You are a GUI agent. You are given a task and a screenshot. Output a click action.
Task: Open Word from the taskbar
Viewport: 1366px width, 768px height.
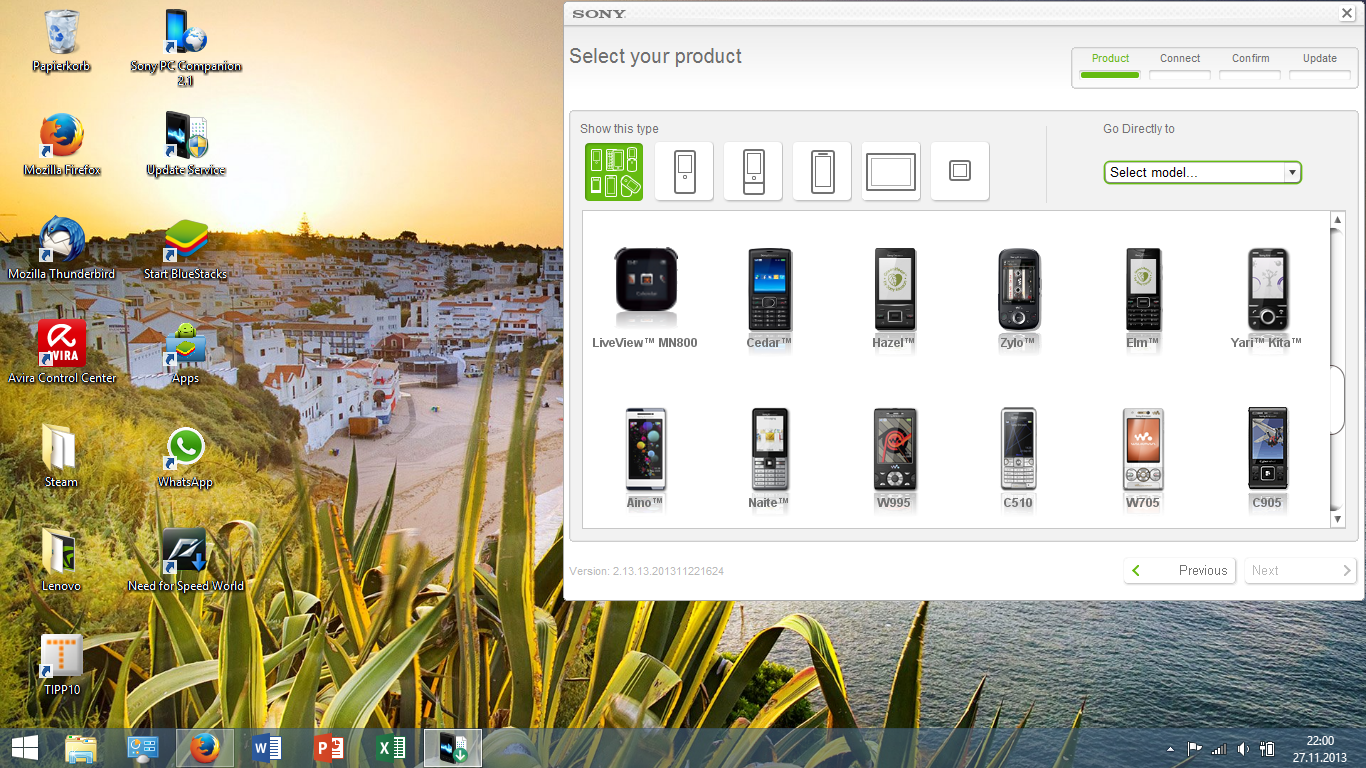267,748
